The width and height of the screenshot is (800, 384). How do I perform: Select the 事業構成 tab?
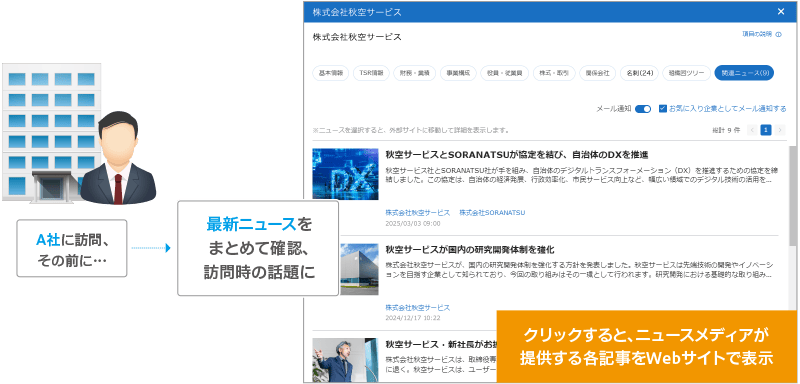pos(458,73)
